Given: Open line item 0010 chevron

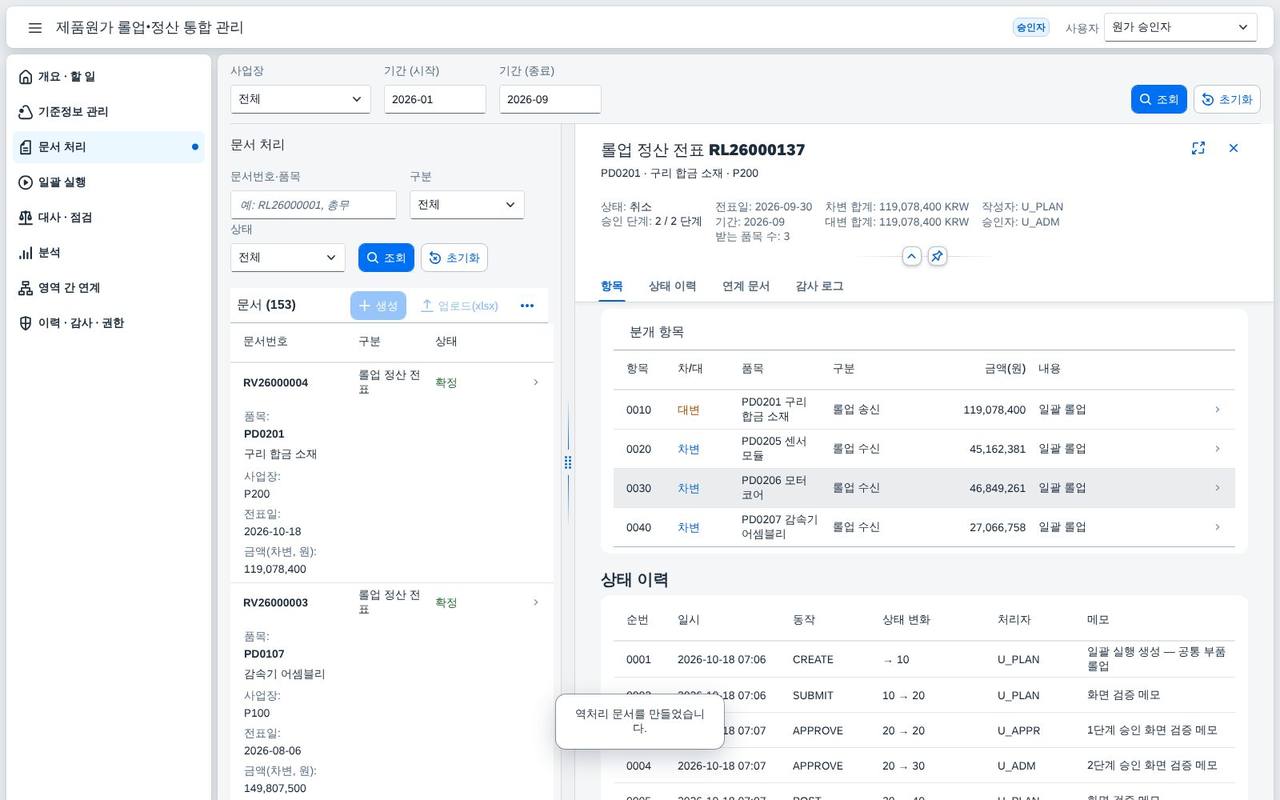Looking at the screenshot, I should [1217, 409].
